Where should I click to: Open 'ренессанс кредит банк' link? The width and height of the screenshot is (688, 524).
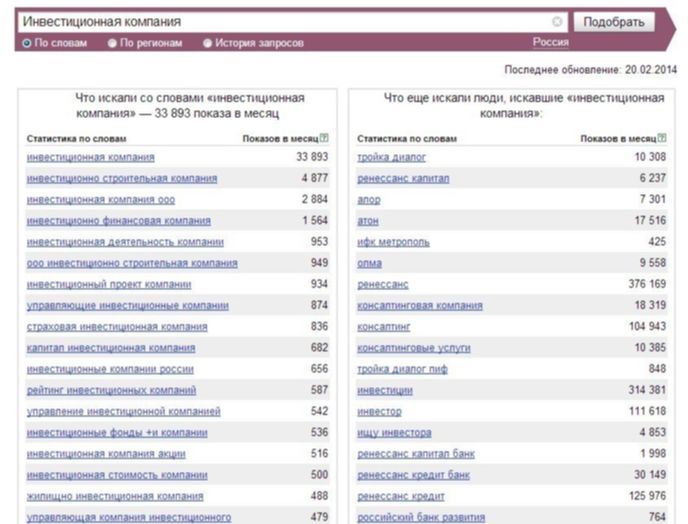tap(414, 475)
